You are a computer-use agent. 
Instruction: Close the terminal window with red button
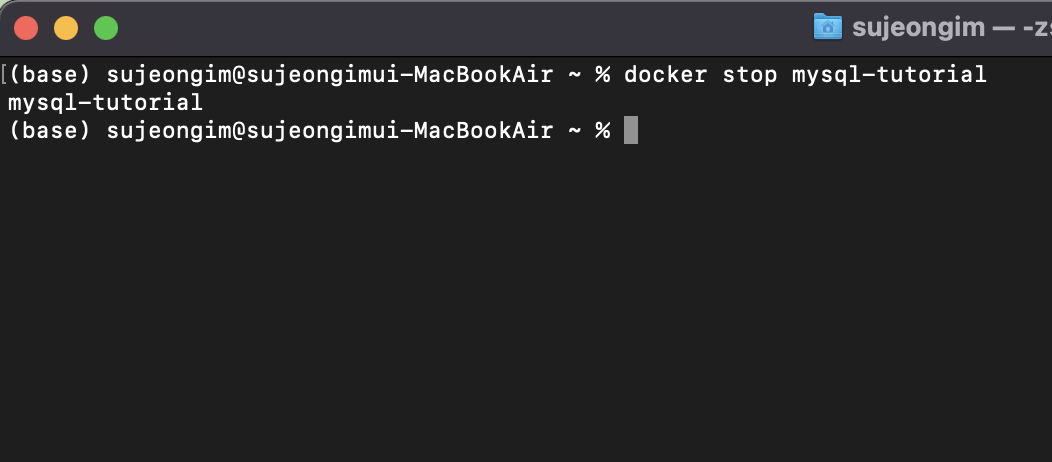coord(26,28)
